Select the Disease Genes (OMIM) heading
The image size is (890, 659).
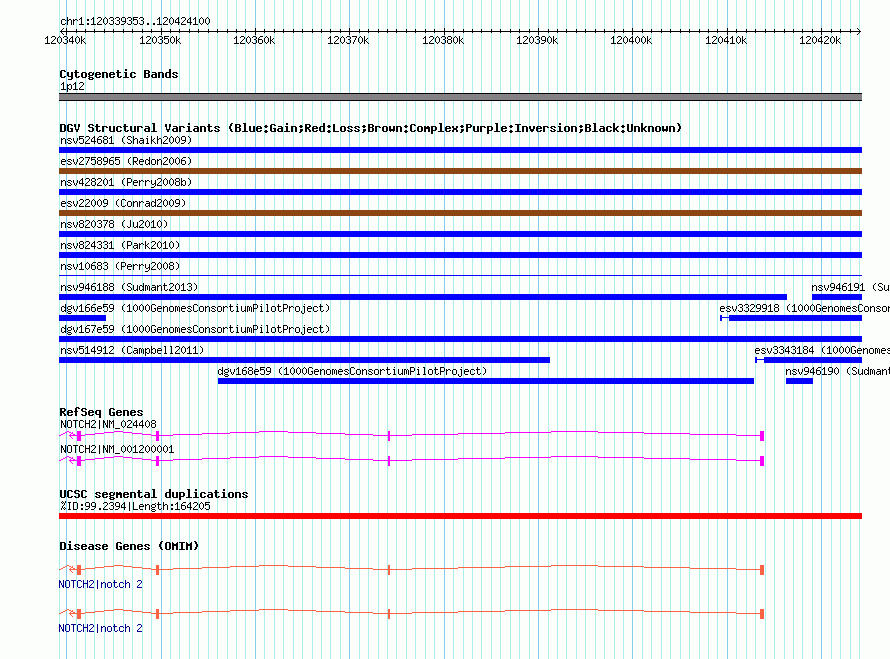point(129,546)
